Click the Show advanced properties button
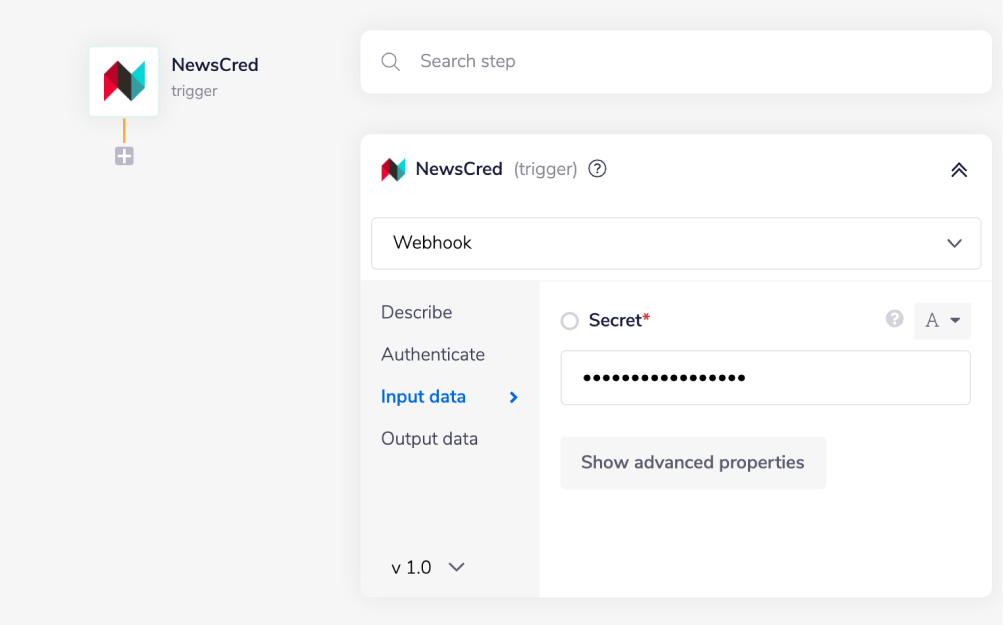1003x625 pixels. (692, 462)
